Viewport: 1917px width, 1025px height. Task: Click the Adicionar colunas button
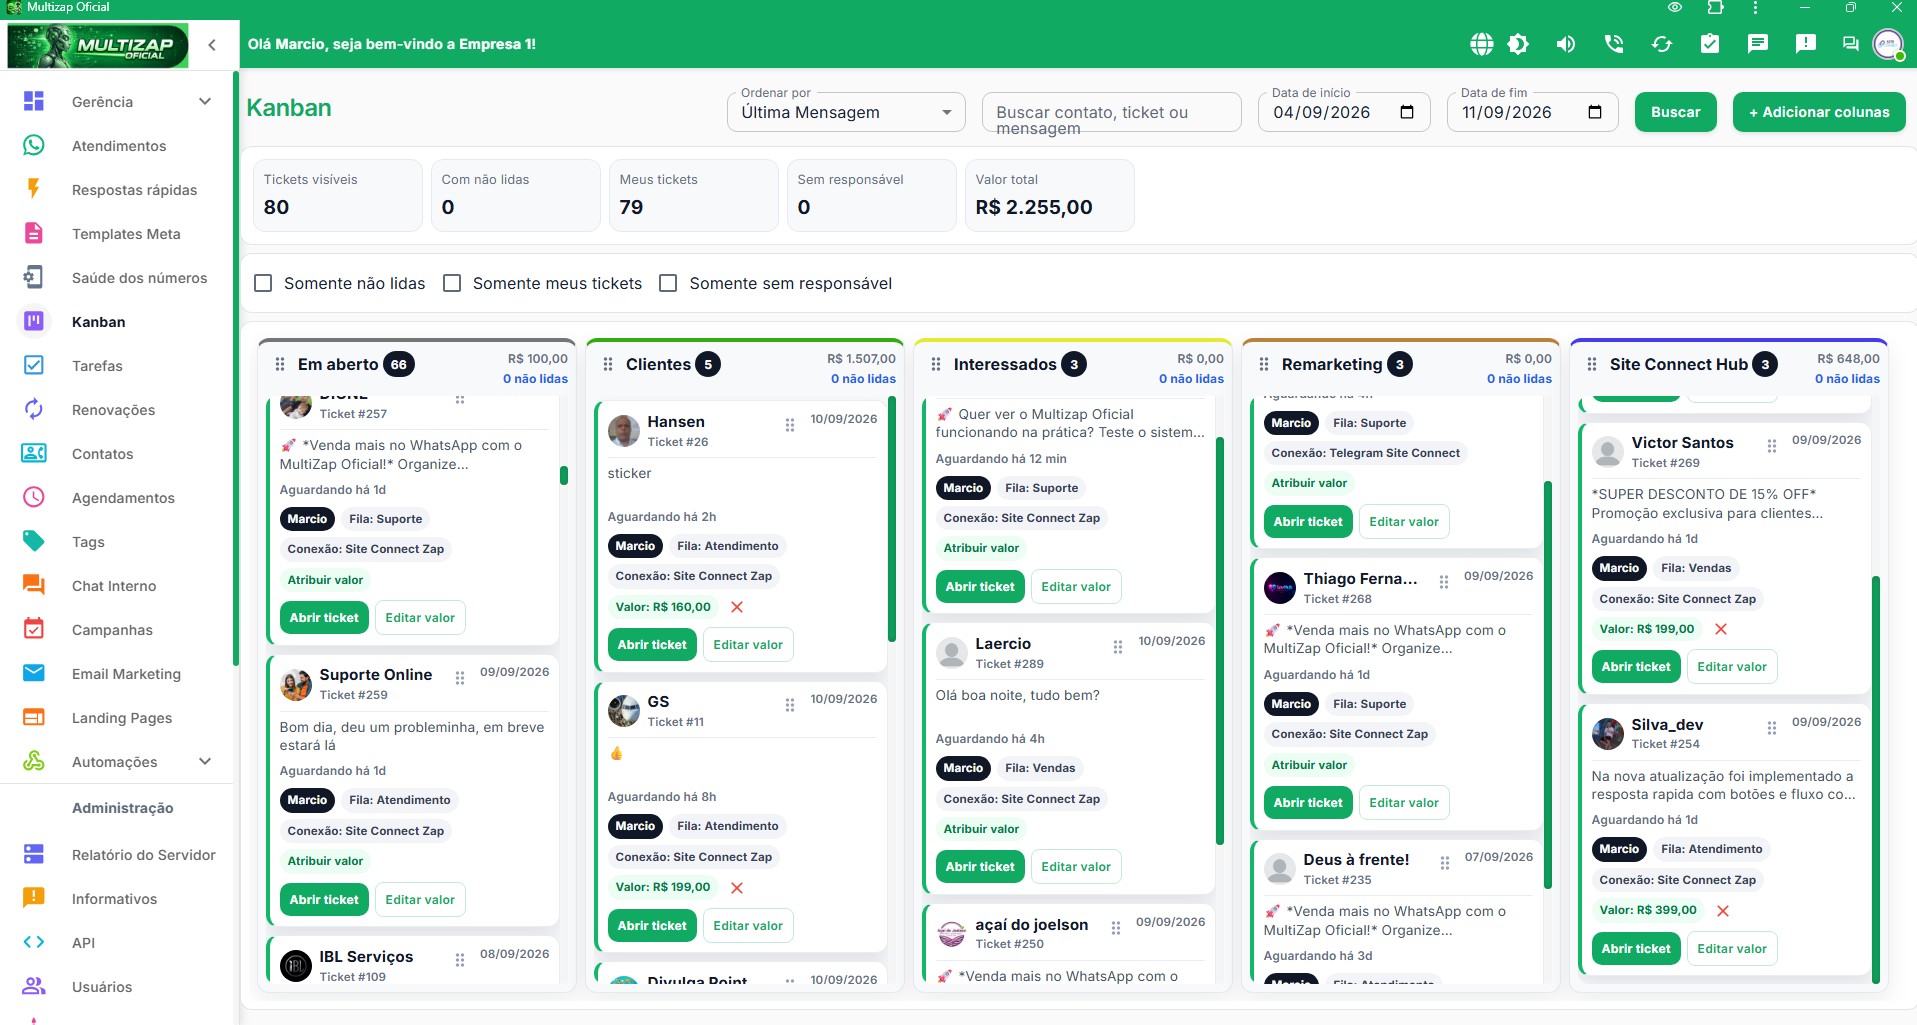(1819, 112)
